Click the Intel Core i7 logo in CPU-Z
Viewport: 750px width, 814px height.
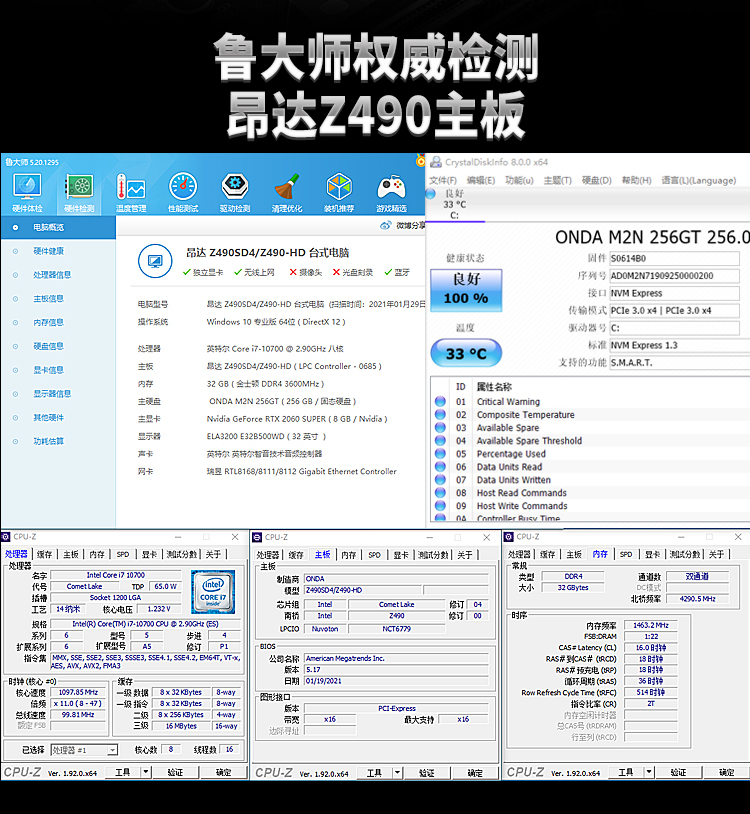[213, 592]
